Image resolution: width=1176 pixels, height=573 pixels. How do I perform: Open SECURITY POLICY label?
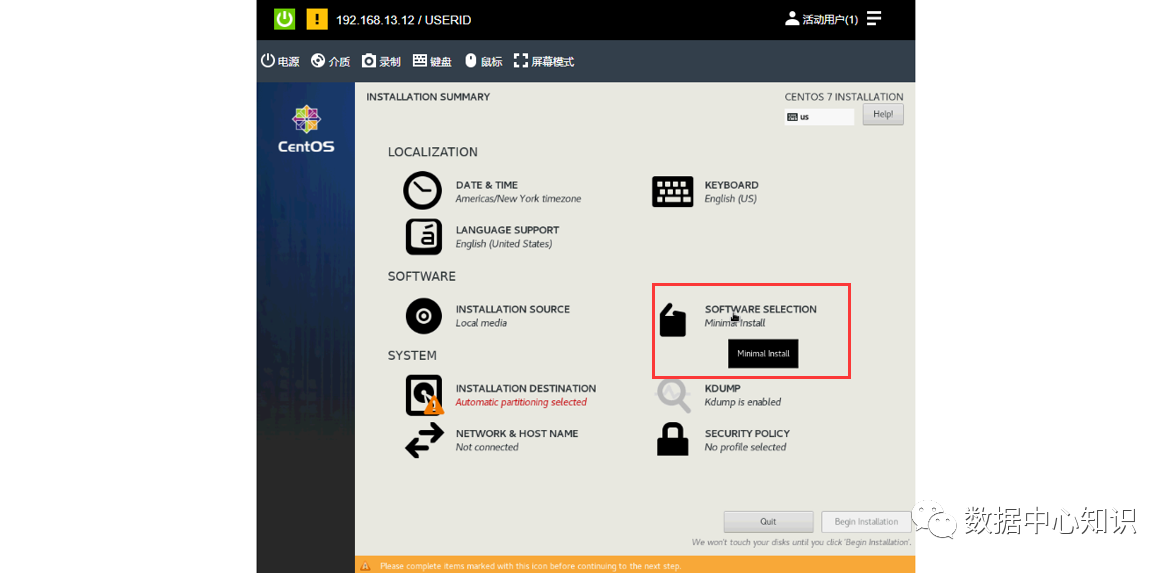coord(747,434)
